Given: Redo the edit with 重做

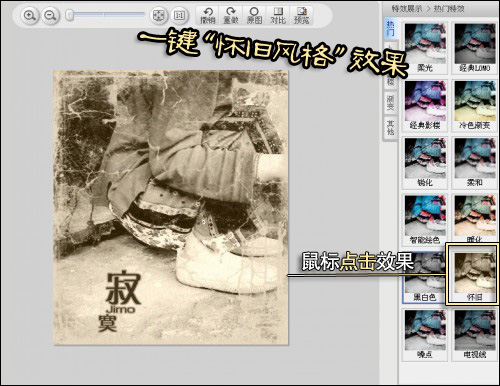Looking at the screenshot, I should tap(231, 16).
